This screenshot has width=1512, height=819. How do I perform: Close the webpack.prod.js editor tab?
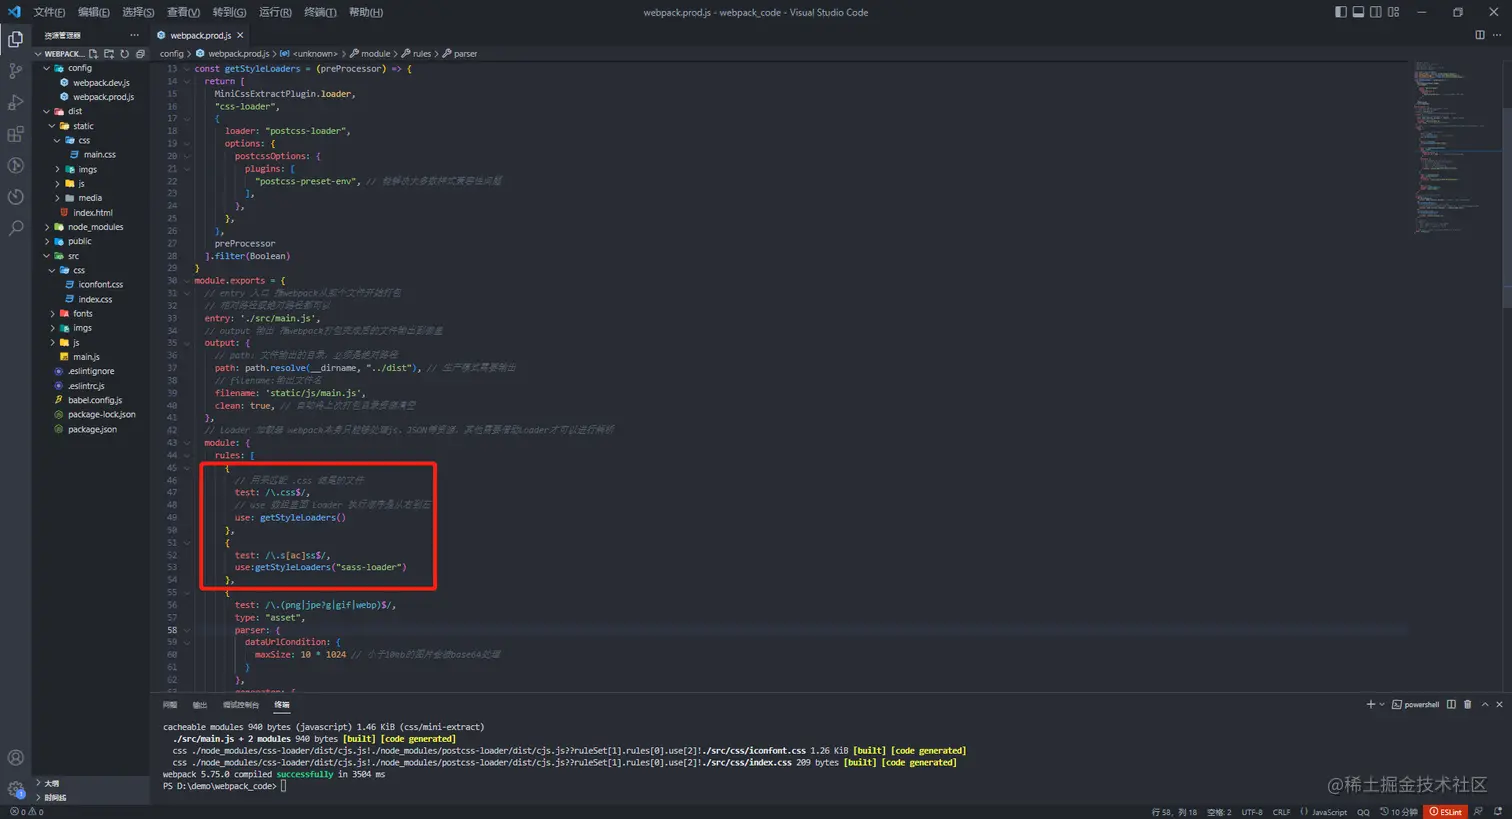(240, 35)
